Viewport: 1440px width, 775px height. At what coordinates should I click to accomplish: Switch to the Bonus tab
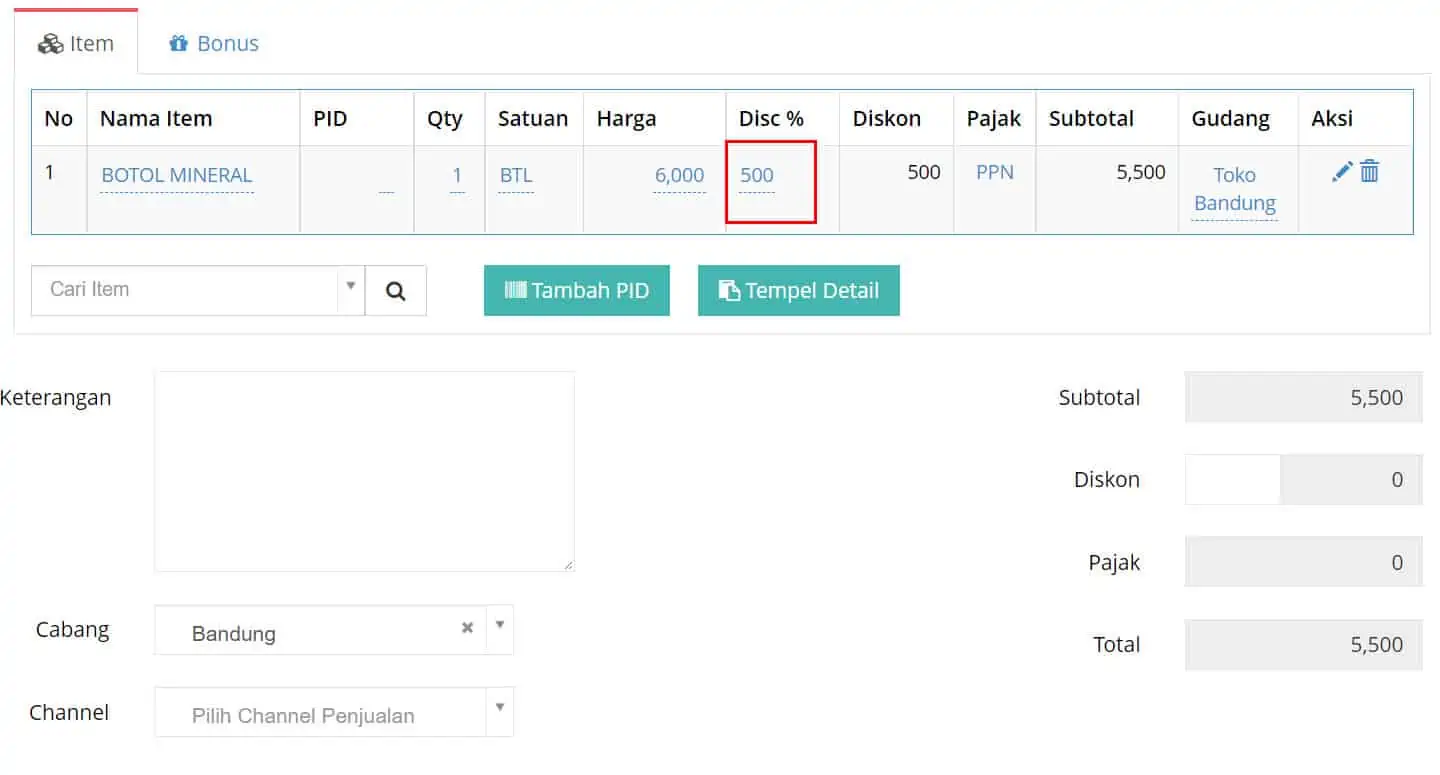click(x=214, y=43)
